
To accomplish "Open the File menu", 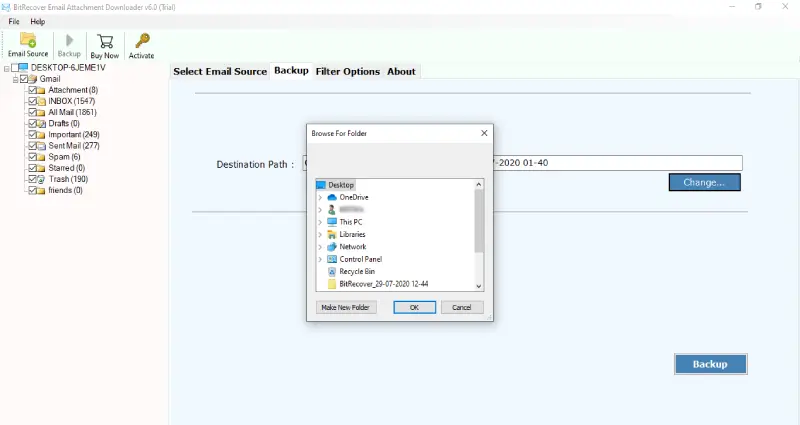I will point(14,21).
